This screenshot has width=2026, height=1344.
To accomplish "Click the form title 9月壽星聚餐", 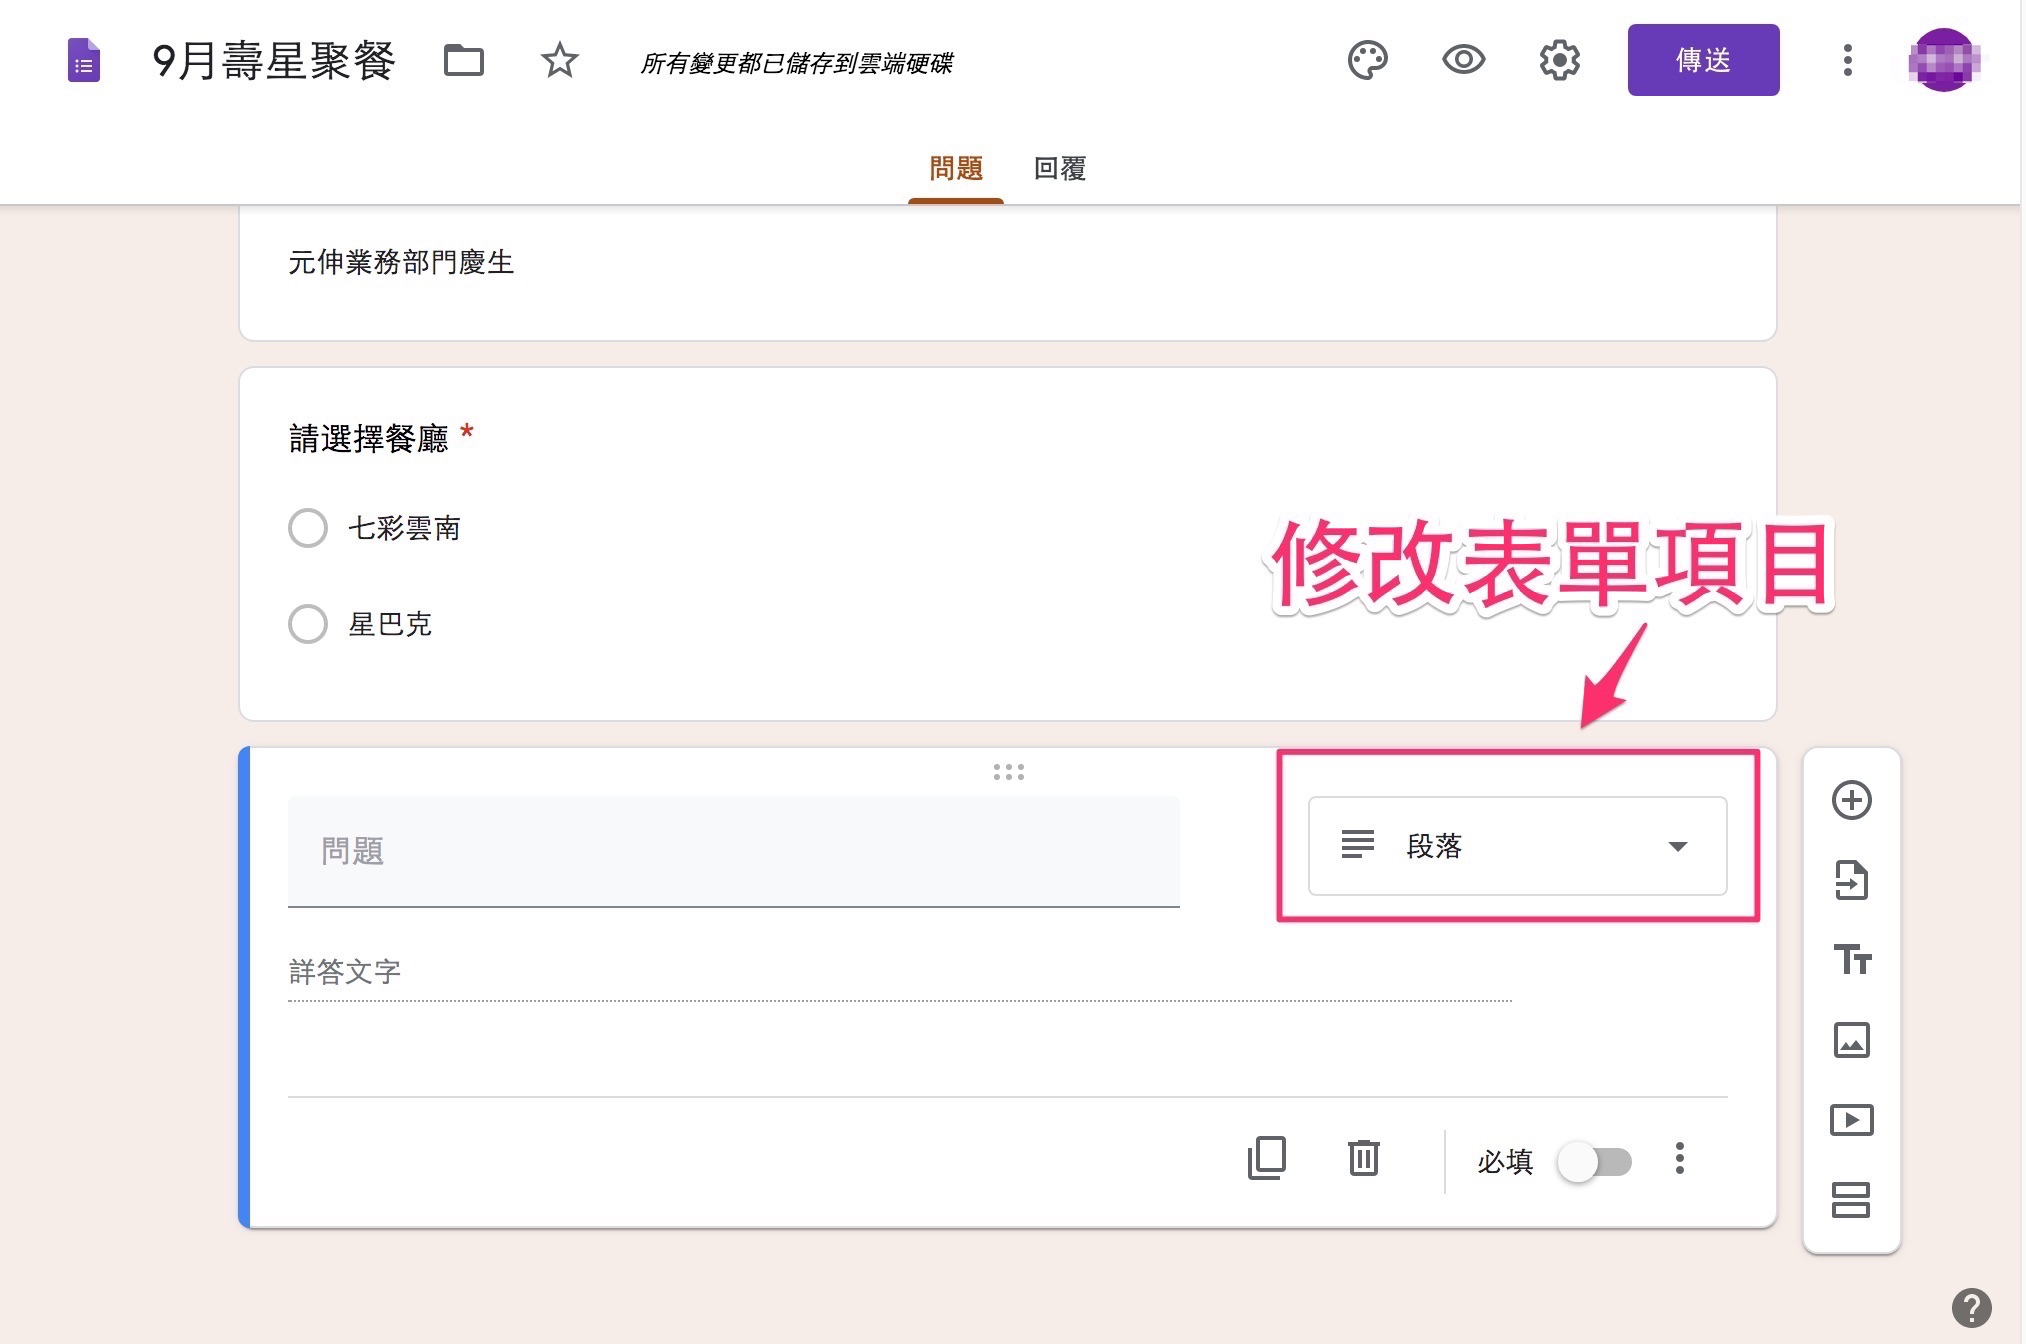I will [273, 61].
